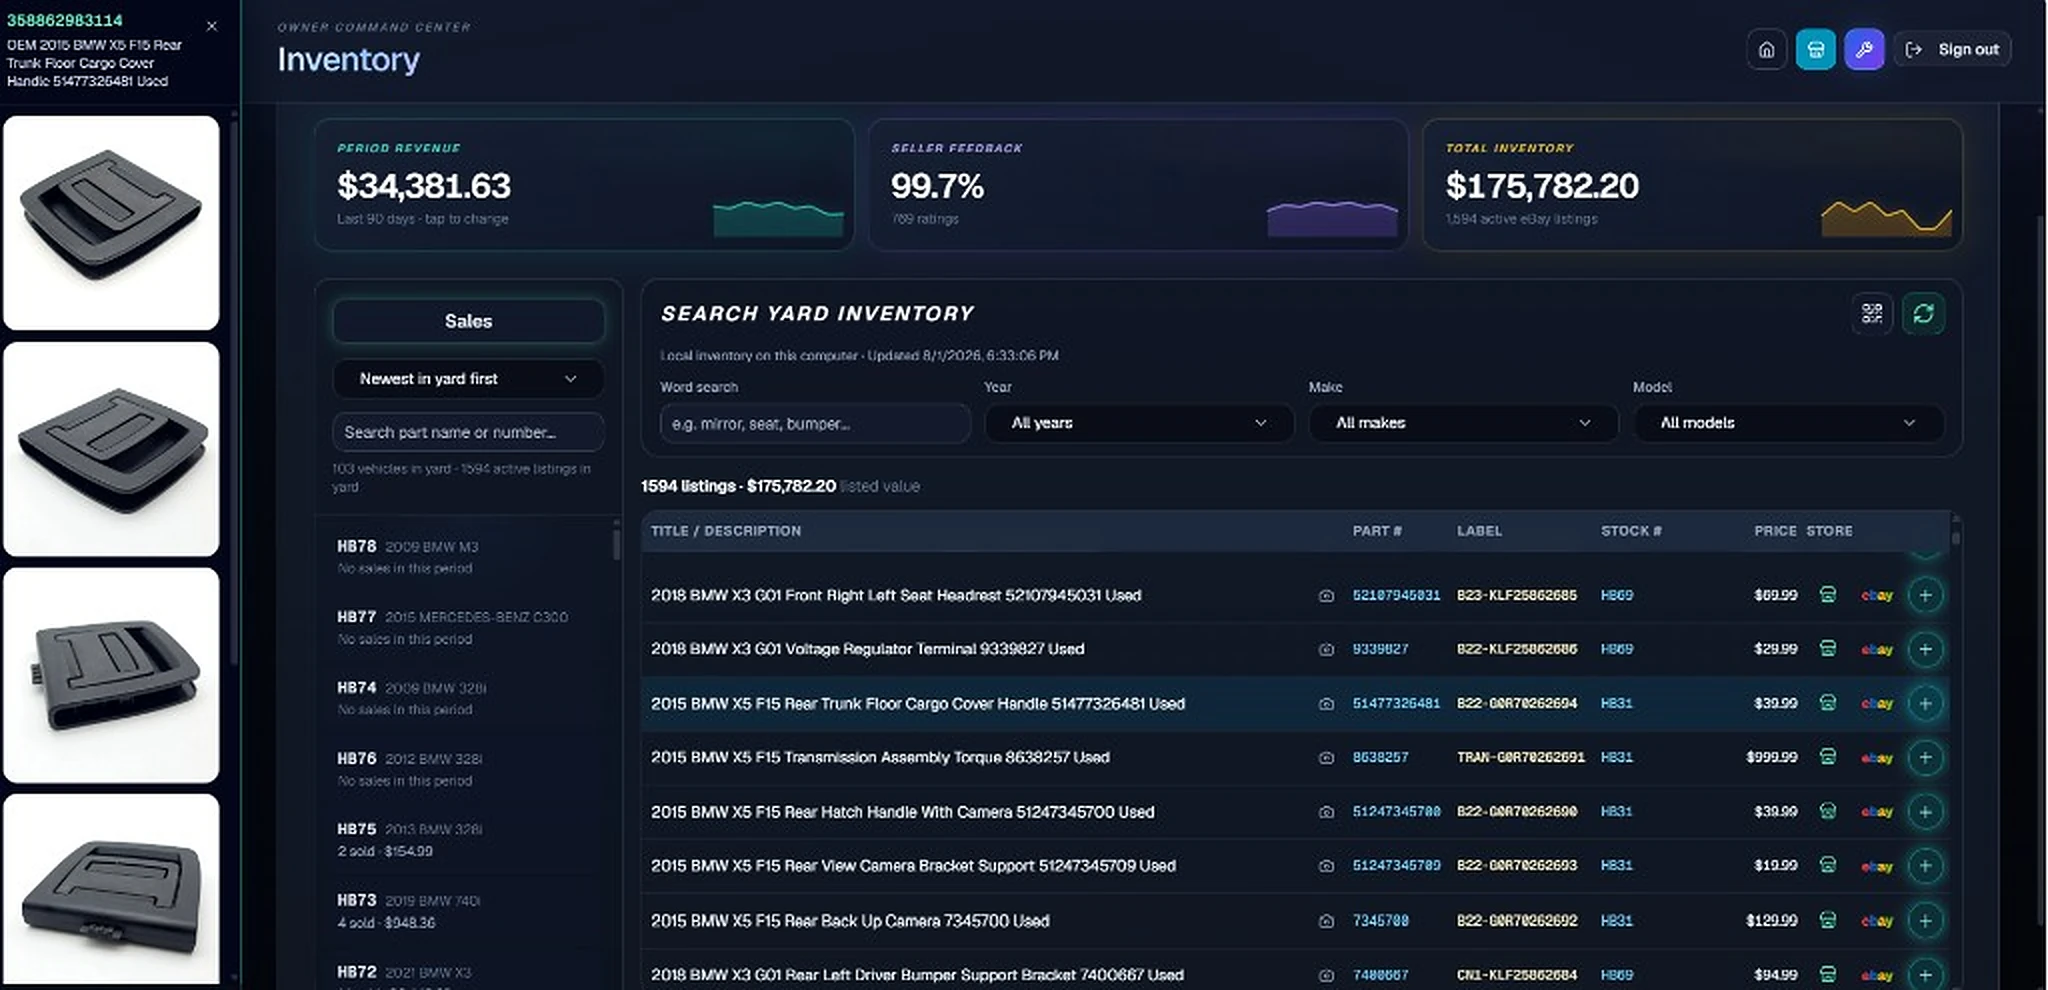Open store icon for Transmission Assembly row
This screenshot has width=2048, height=990.
tap(1828, 757)
